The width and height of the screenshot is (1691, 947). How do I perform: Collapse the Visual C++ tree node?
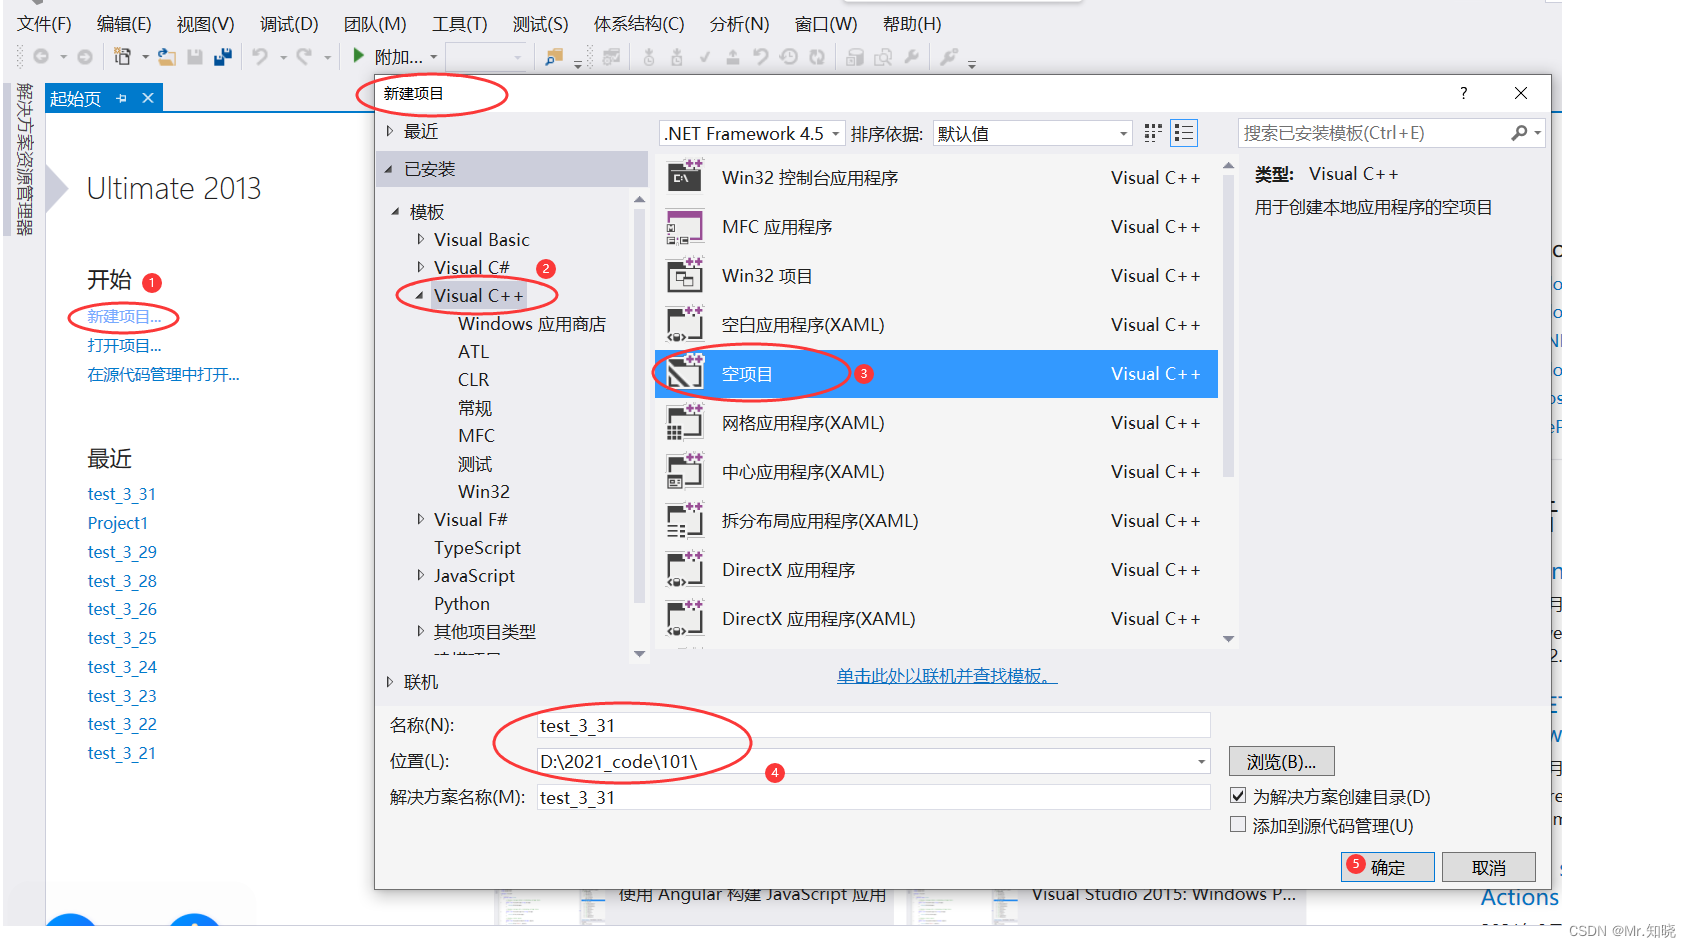pyautogui.click(x=420, y=296)
